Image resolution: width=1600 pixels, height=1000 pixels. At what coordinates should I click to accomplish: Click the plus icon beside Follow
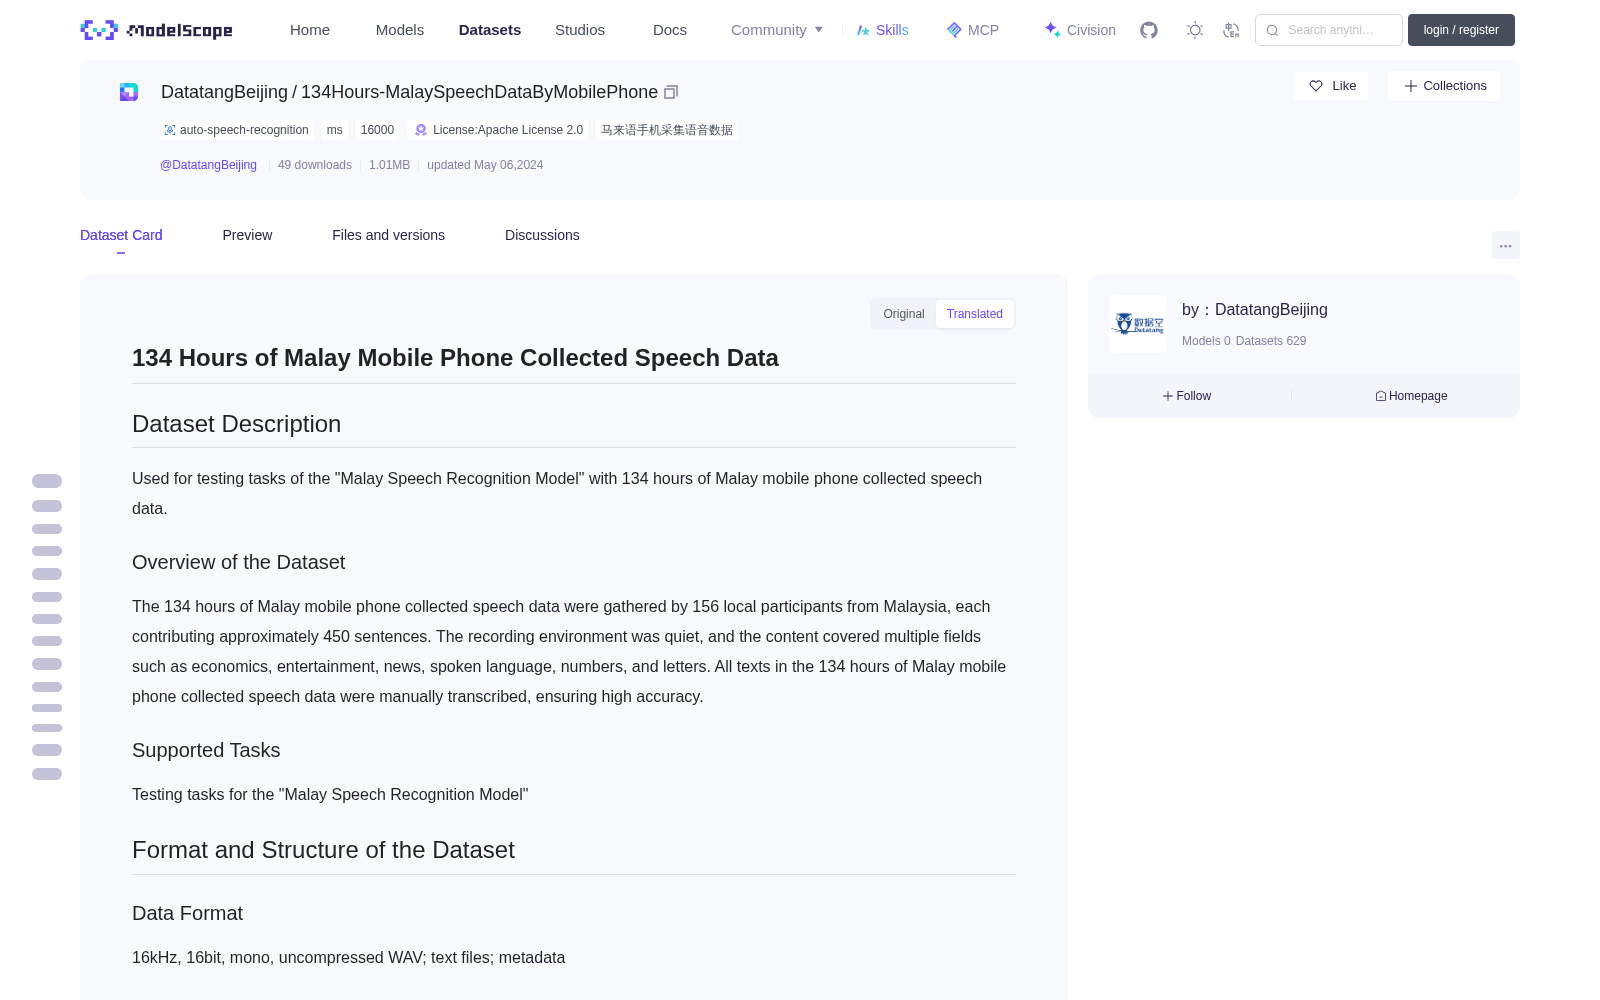[1168, 396]
